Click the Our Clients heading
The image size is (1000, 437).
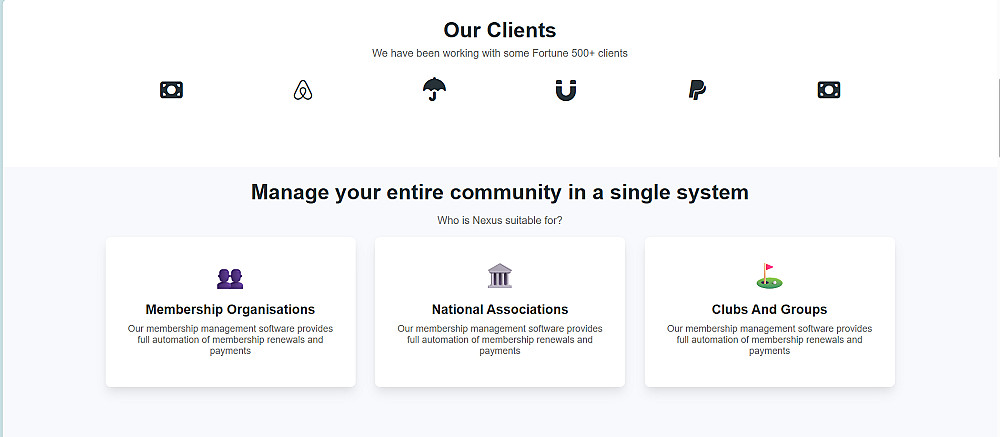pyautogui.click(x=500, y=30)
